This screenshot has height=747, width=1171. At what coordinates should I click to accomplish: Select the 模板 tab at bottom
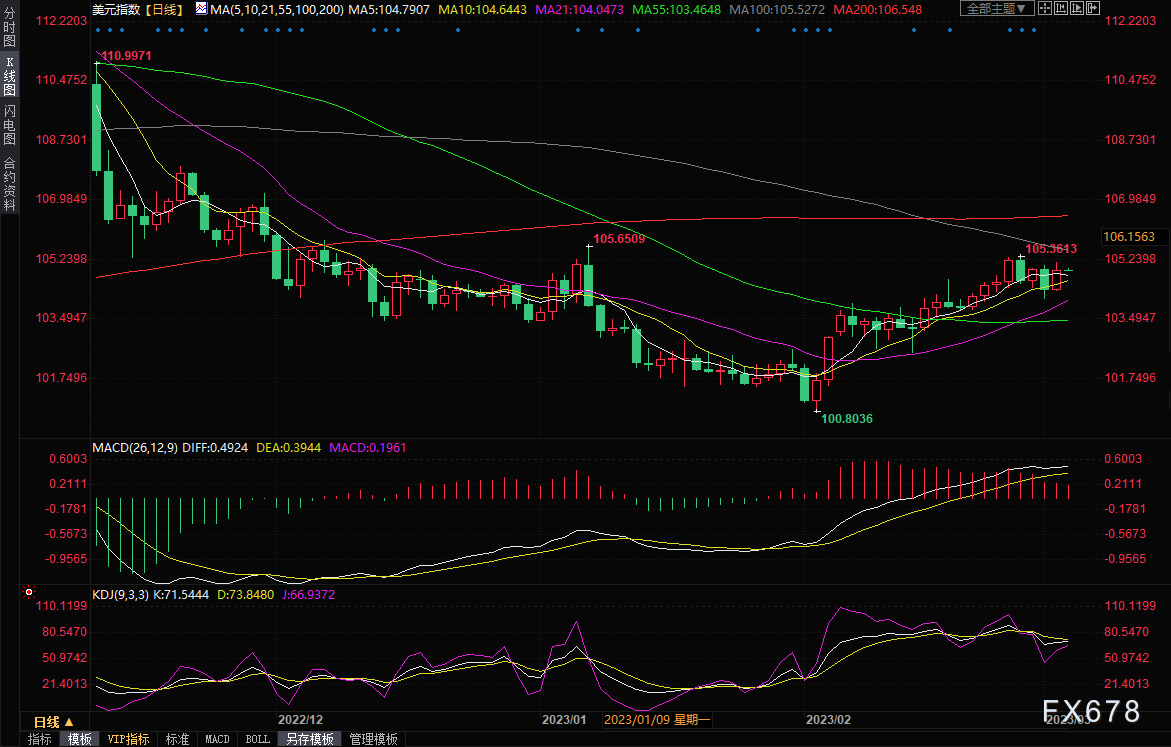tap(79, 739)
